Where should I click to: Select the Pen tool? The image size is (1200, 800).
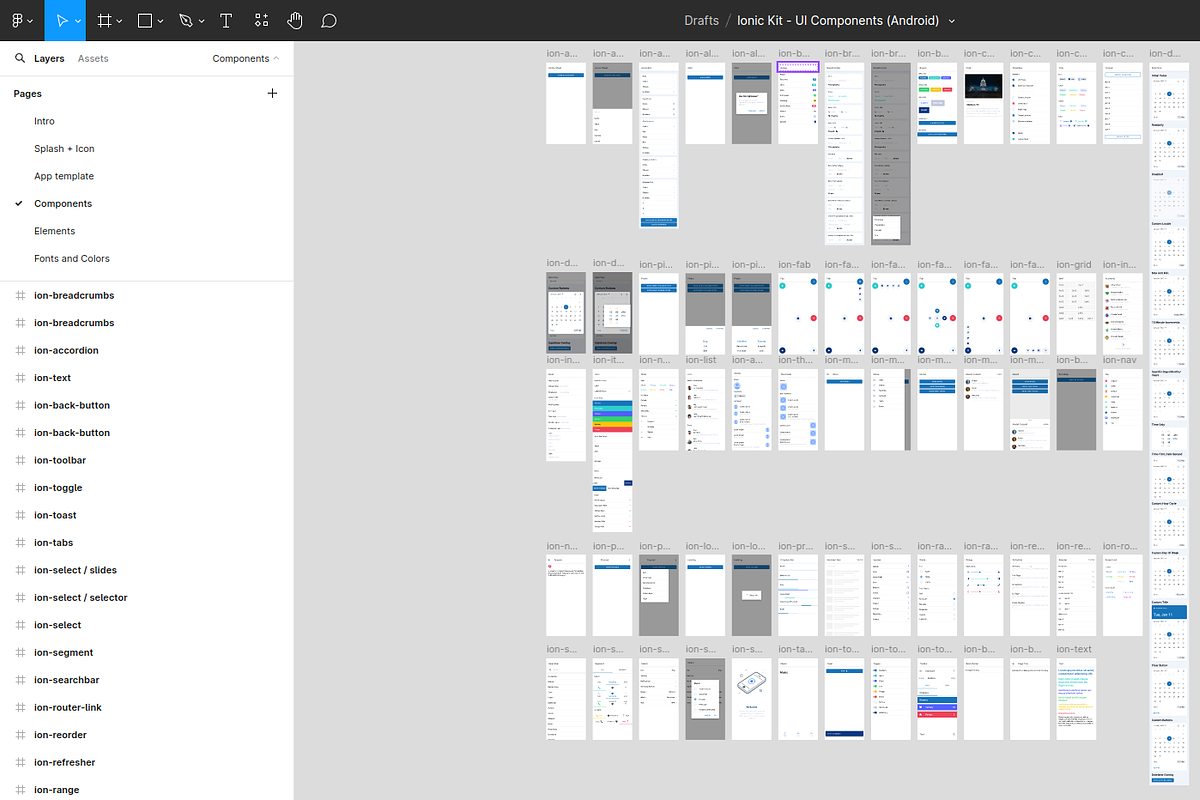pos(186,20)
